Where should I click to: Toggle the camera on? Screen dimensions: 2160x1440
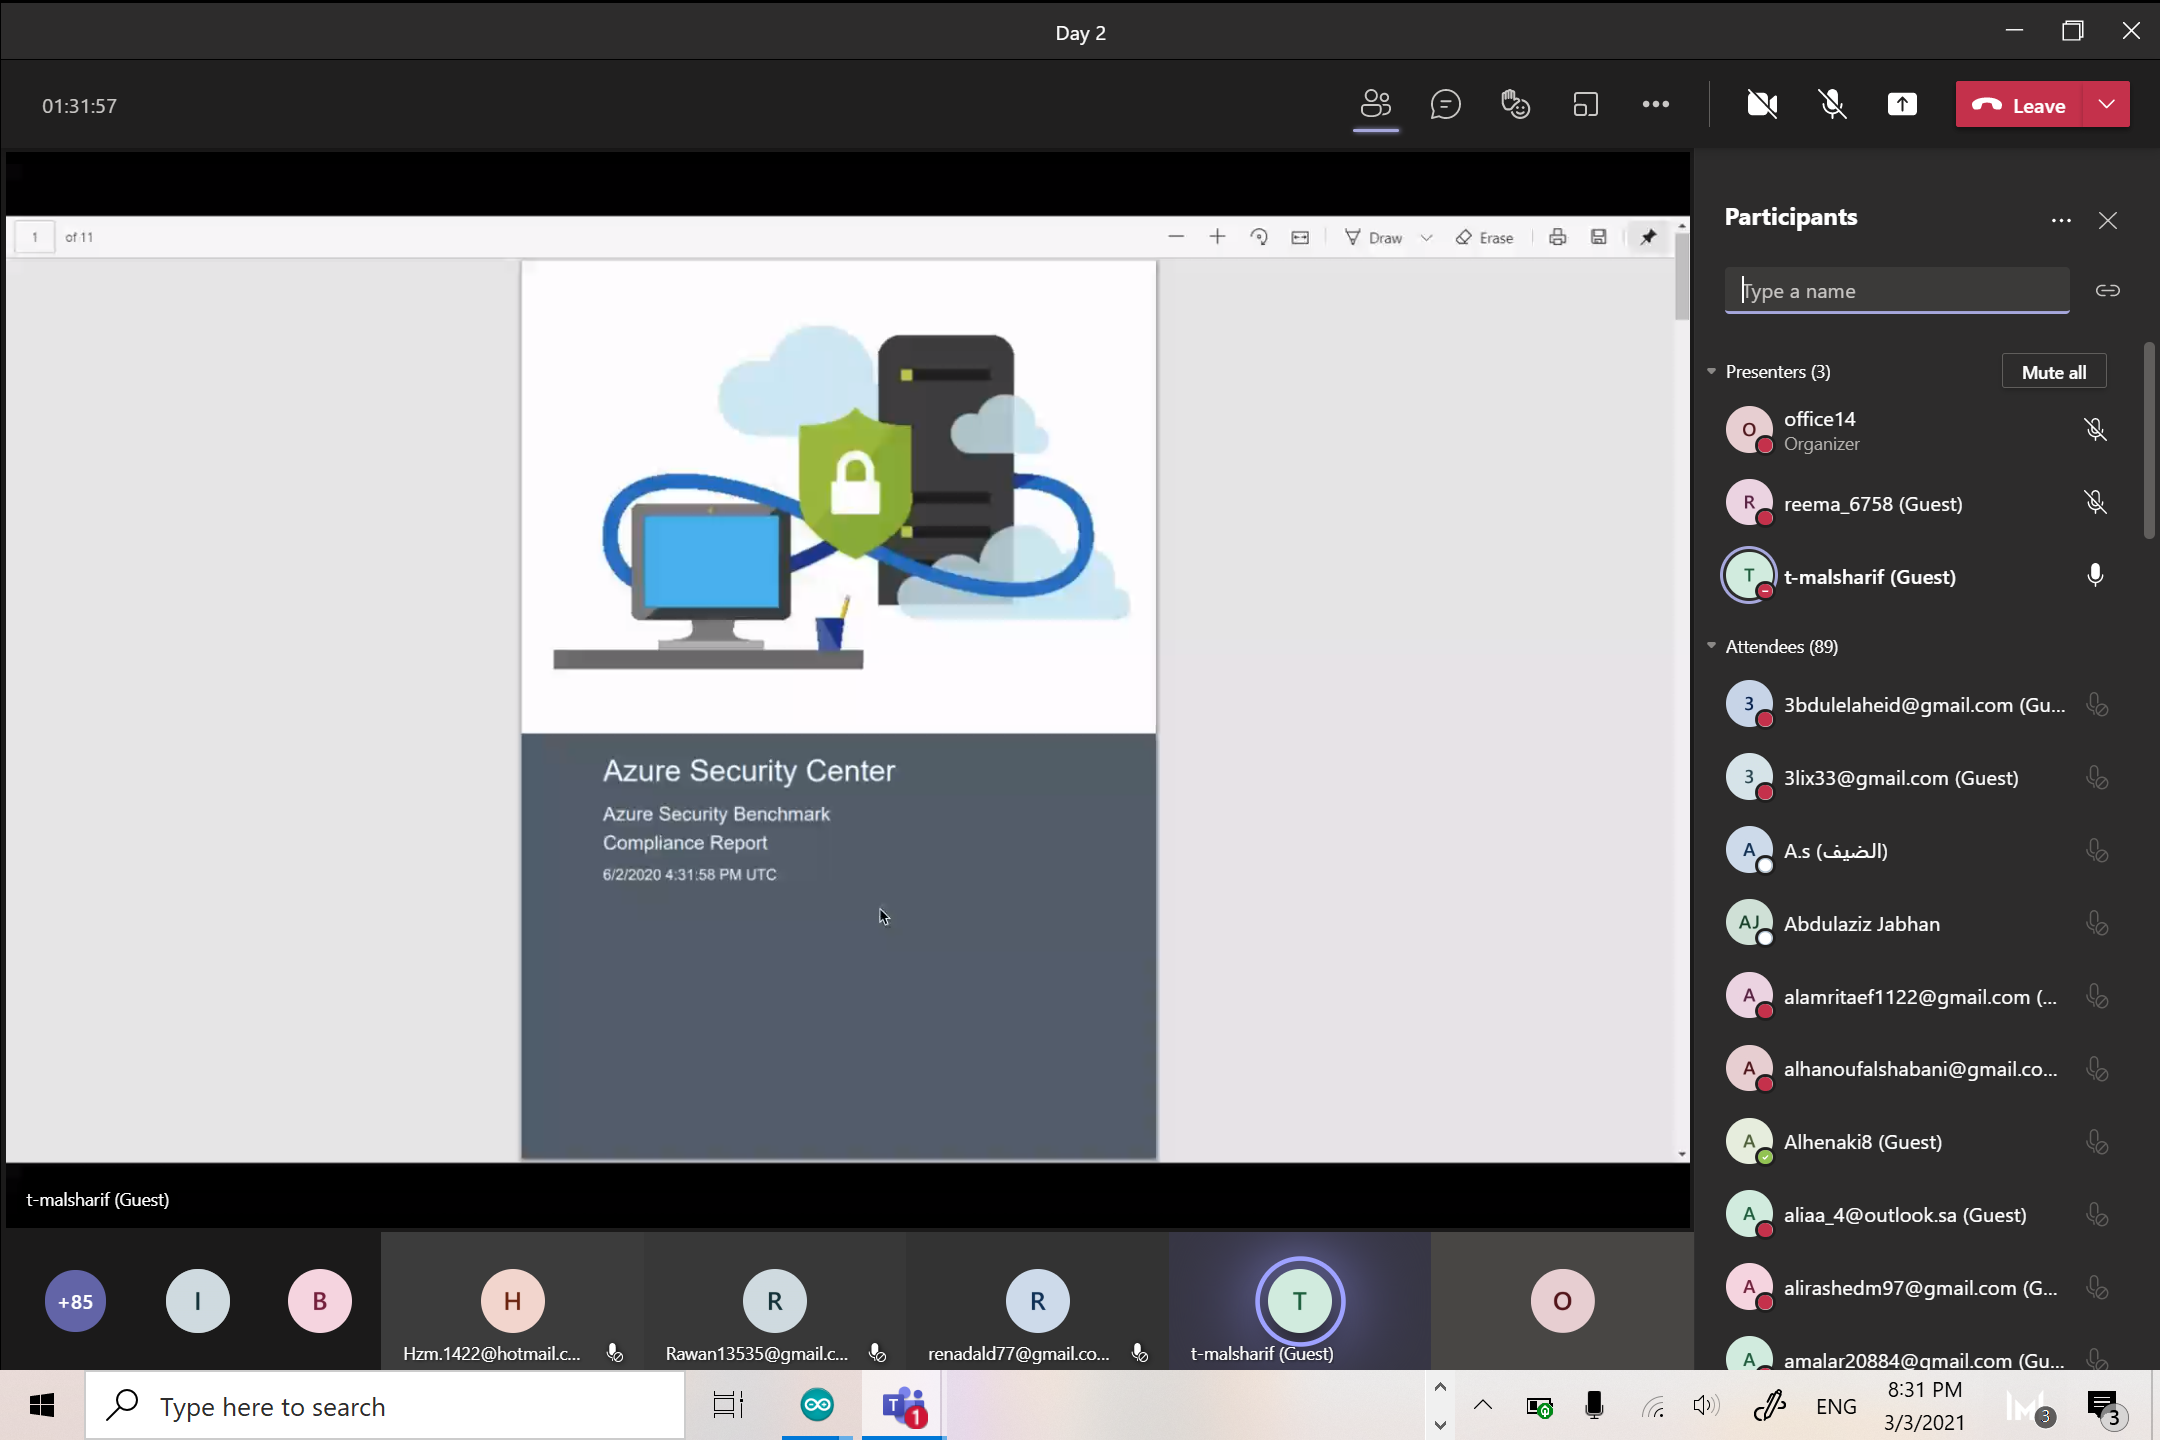click(1761, 105)
